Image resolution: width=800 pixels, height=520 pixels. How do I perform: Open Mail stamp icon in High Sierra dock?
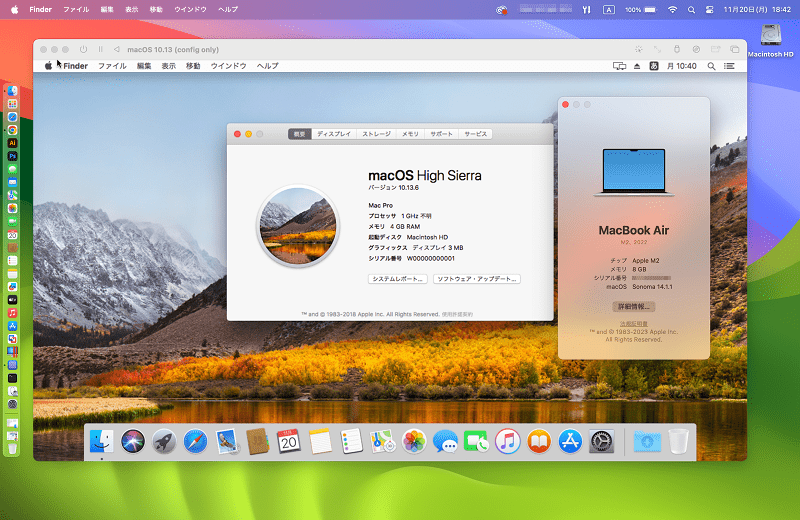coord(227,441)
